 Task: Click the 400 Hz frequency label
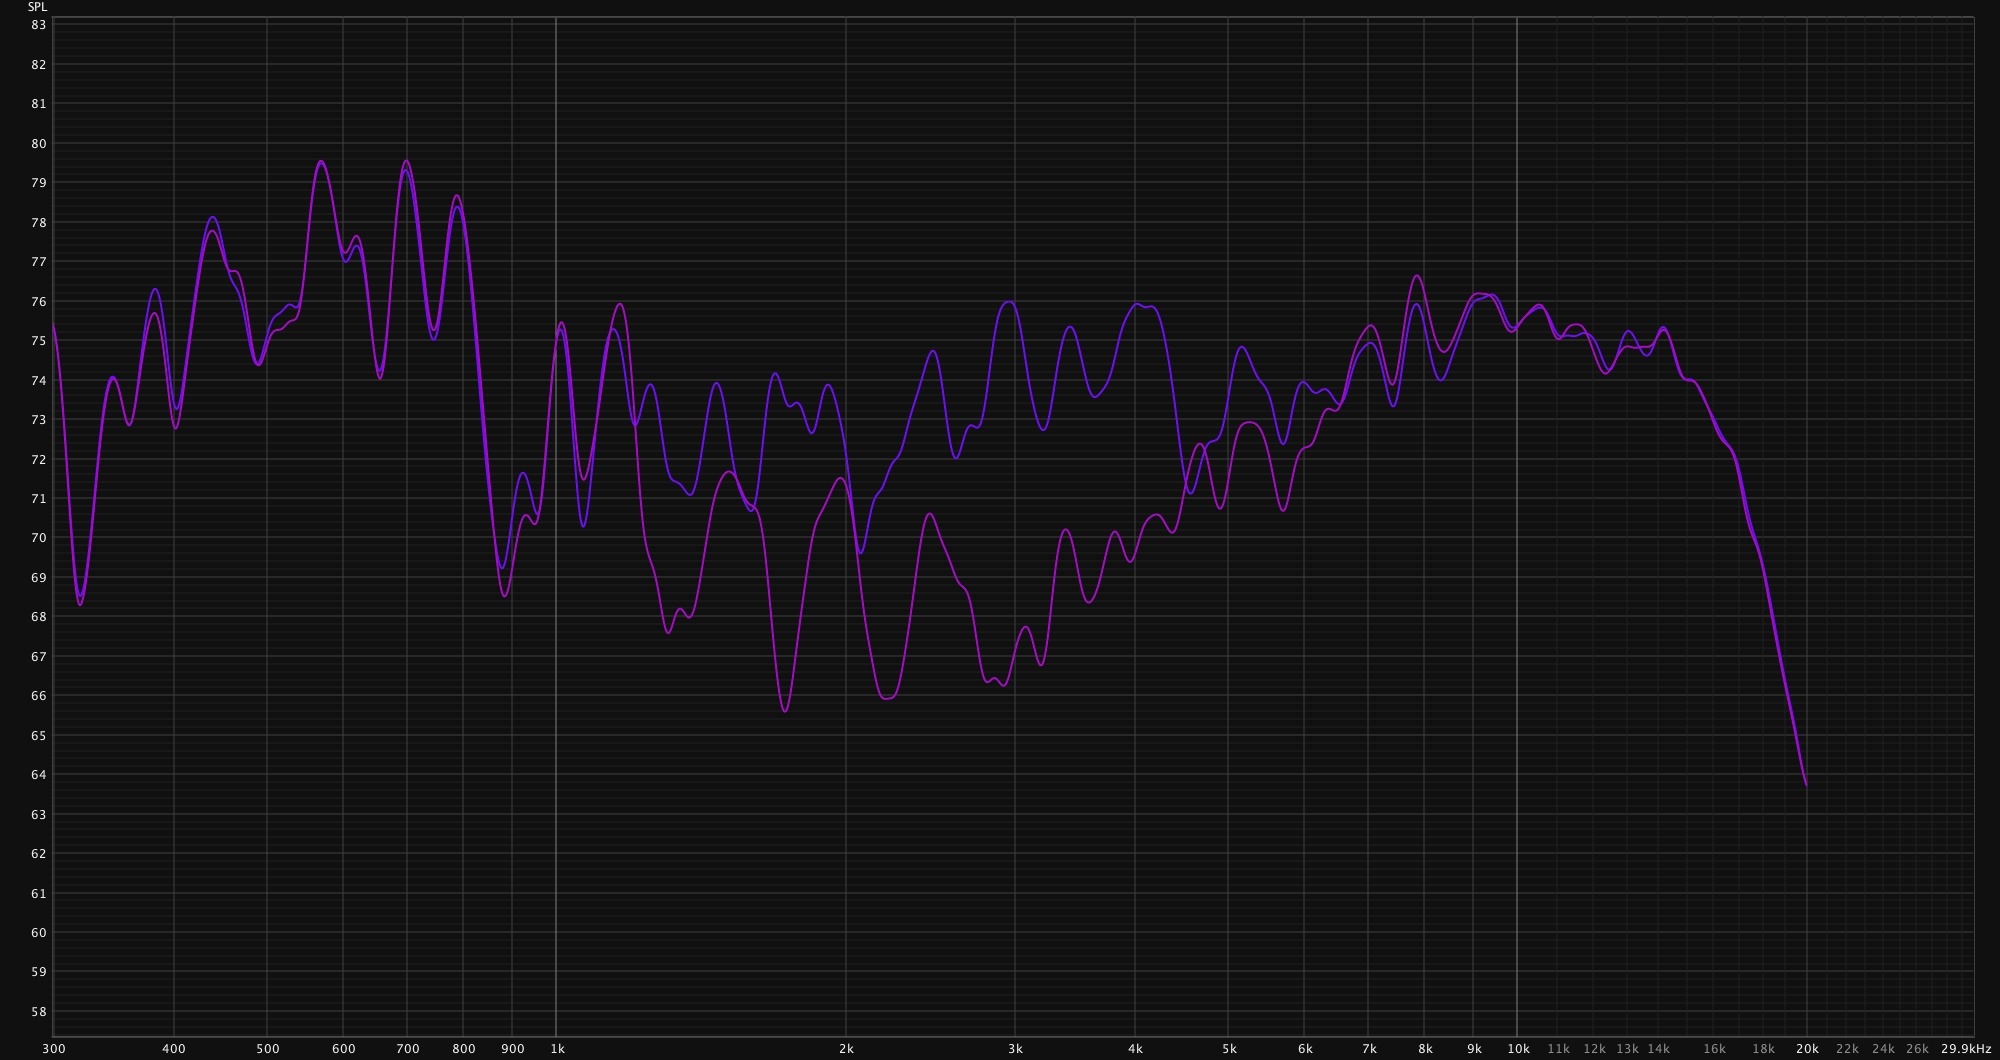point(174,1049)
